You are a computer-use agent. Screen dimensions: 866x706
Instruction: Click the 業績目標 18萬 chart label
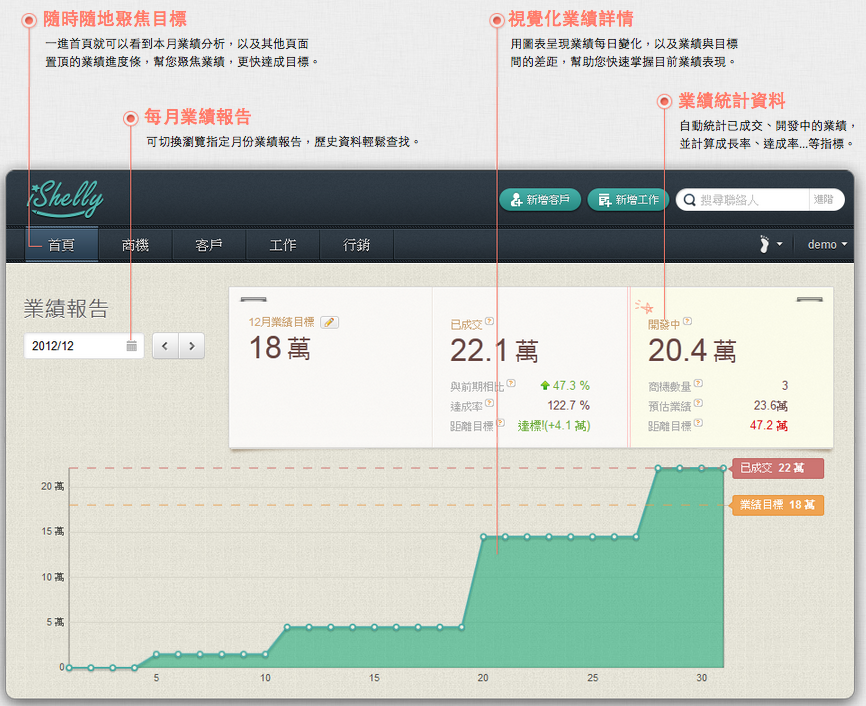tap(778, 505)
